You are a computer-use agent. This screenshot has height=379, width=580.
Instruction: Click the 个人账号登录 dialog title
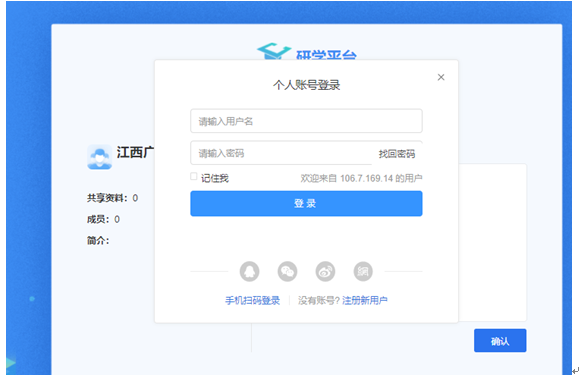(x=307, y=85)
